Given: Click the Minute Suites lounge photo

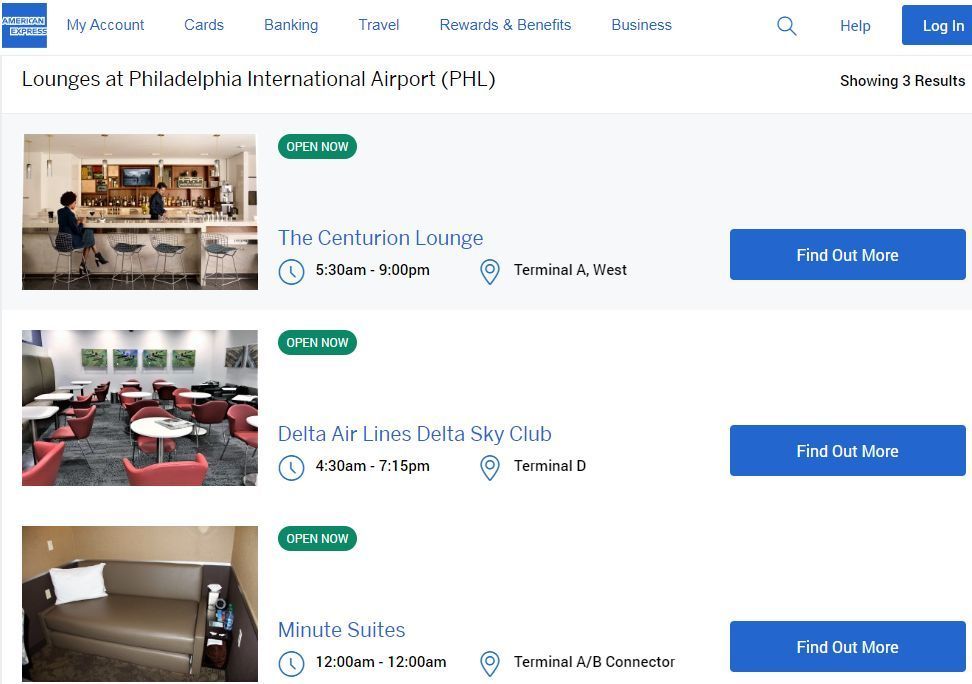Looking at the screenshot, I should [x=140, y=604].
